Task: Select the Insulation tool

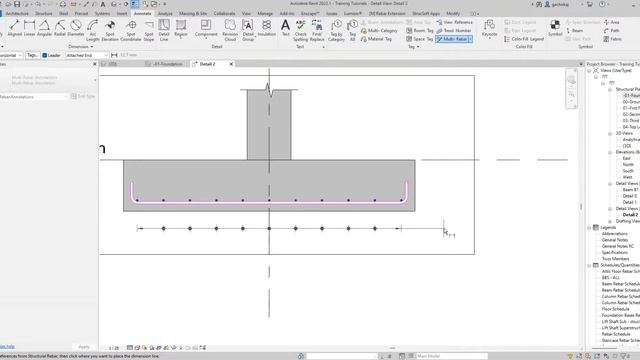Action: tap(267, 29)
